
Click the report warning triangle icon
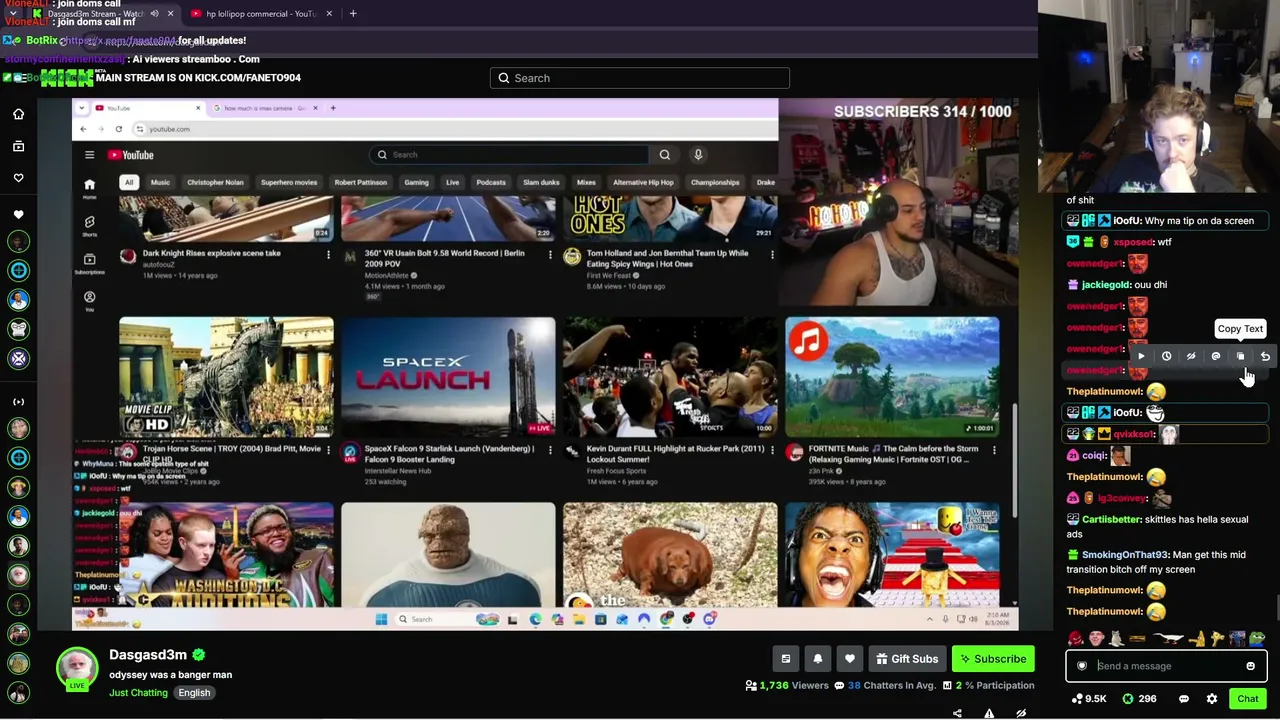tap(989, 713)
